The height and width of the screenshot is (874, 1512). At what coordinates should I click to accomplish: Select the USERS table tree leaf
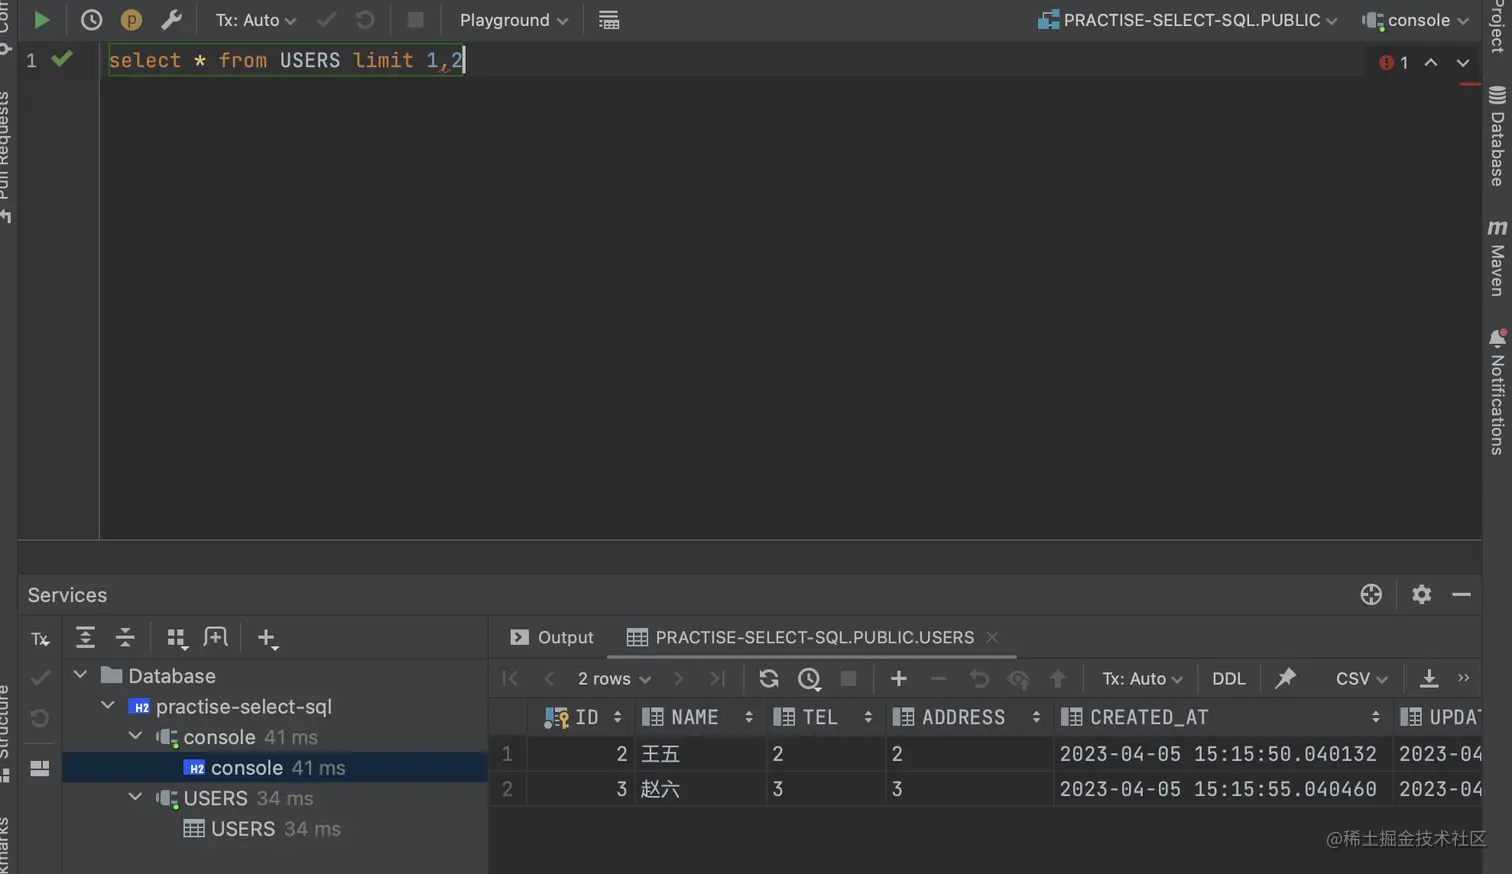[262, 829]
